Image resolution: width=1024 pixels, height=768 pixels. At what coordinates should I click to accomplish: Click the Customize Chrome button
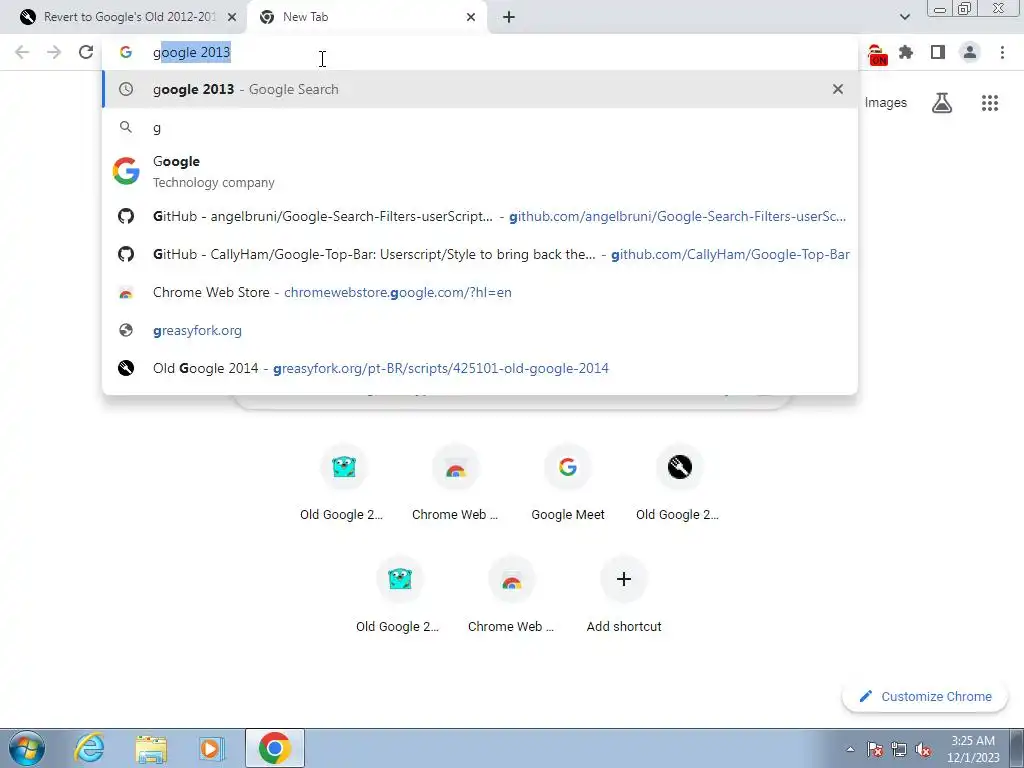(925, 696)
